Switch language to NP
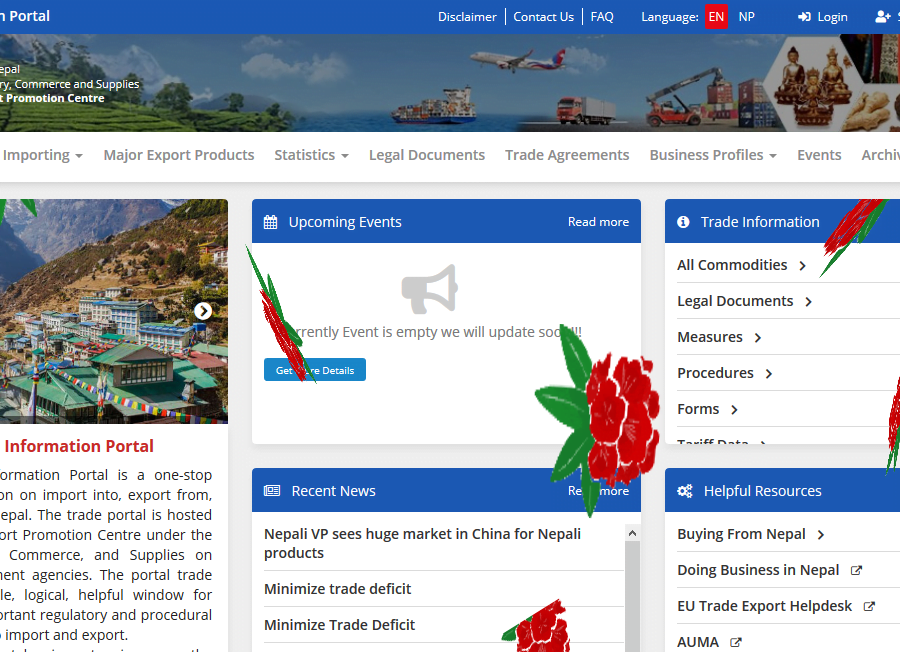The height and width of the screenshot is (652, 900). [747, 17]
